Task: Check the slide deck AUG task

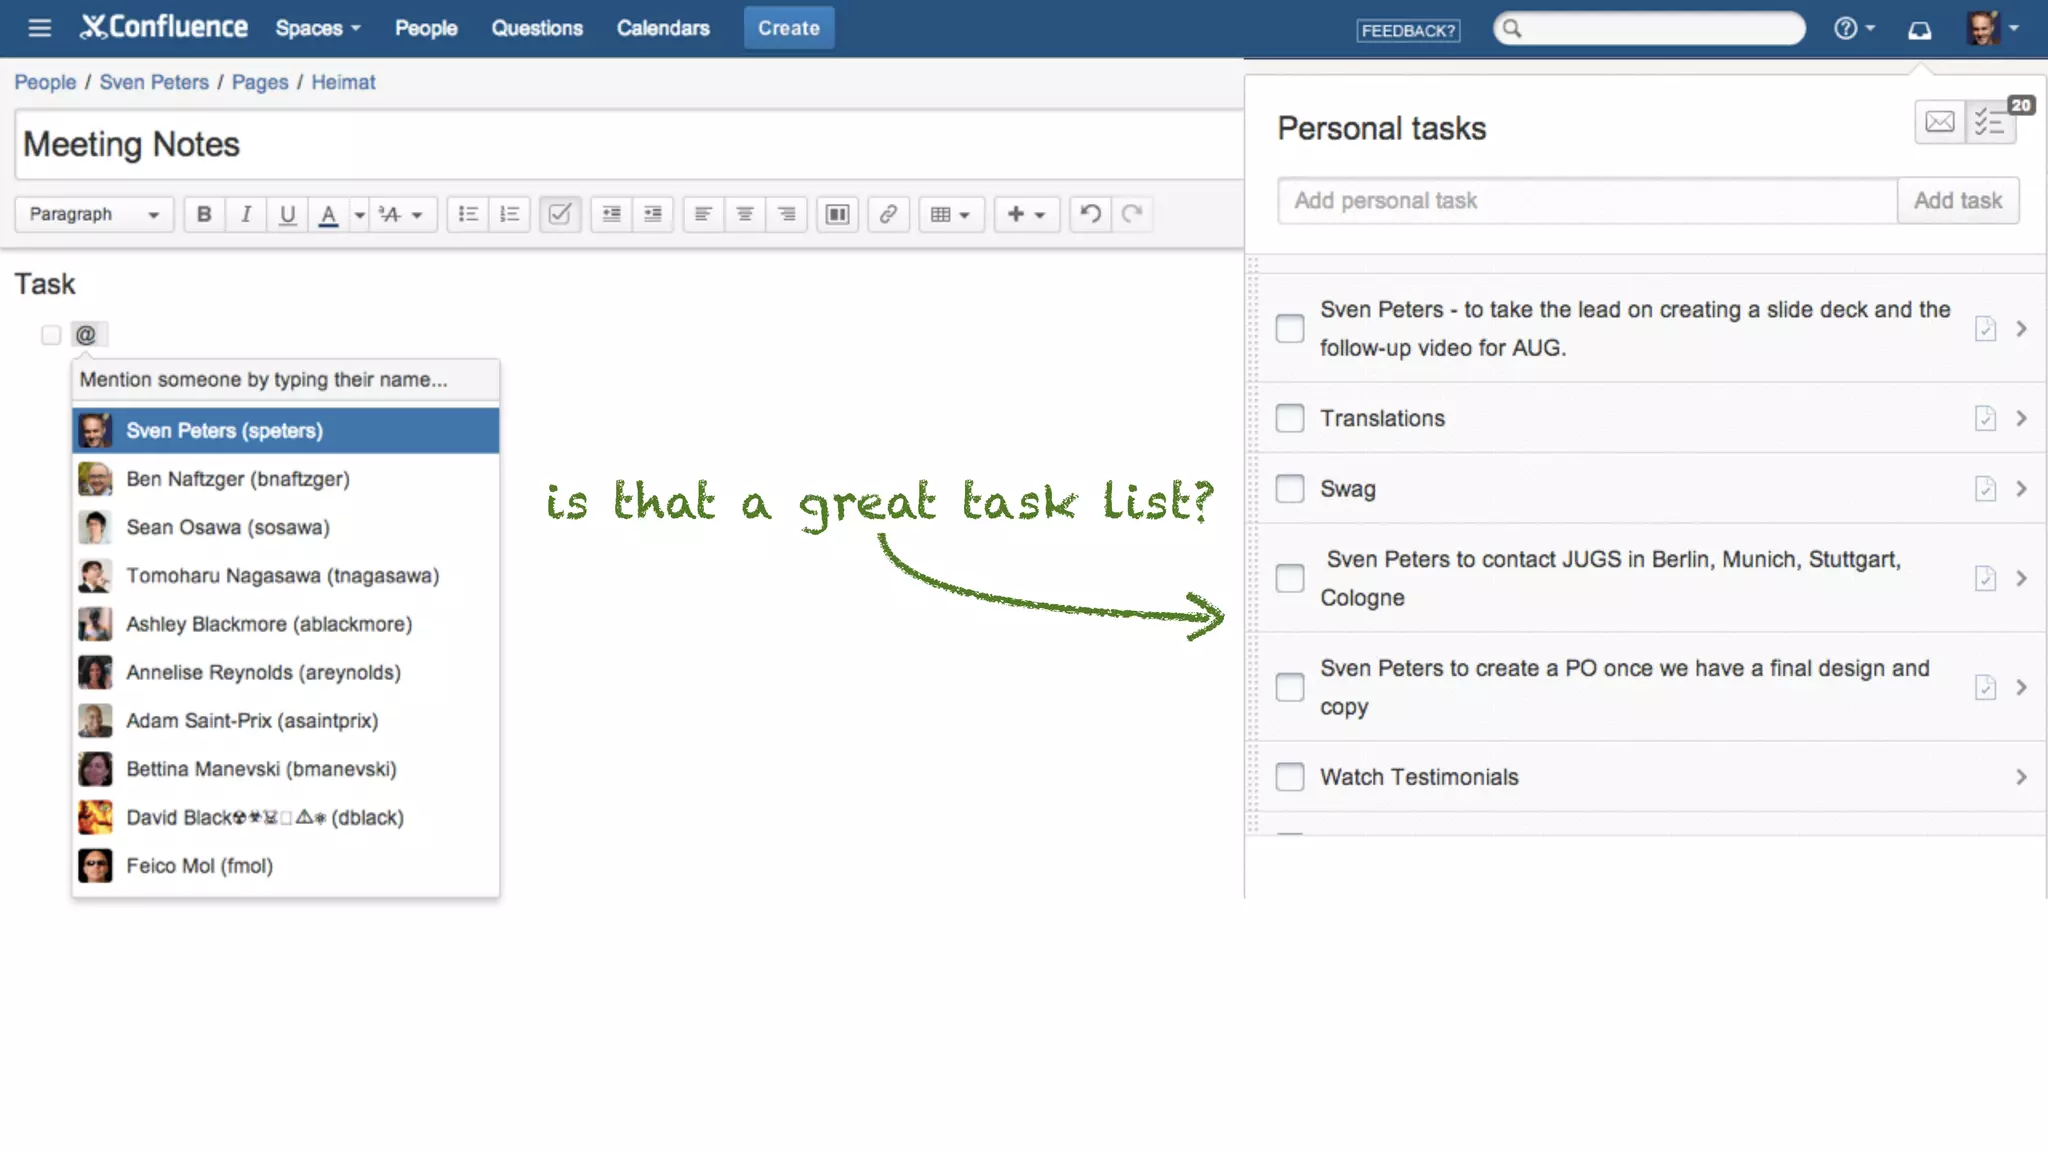Action: tap(1290, 328)
